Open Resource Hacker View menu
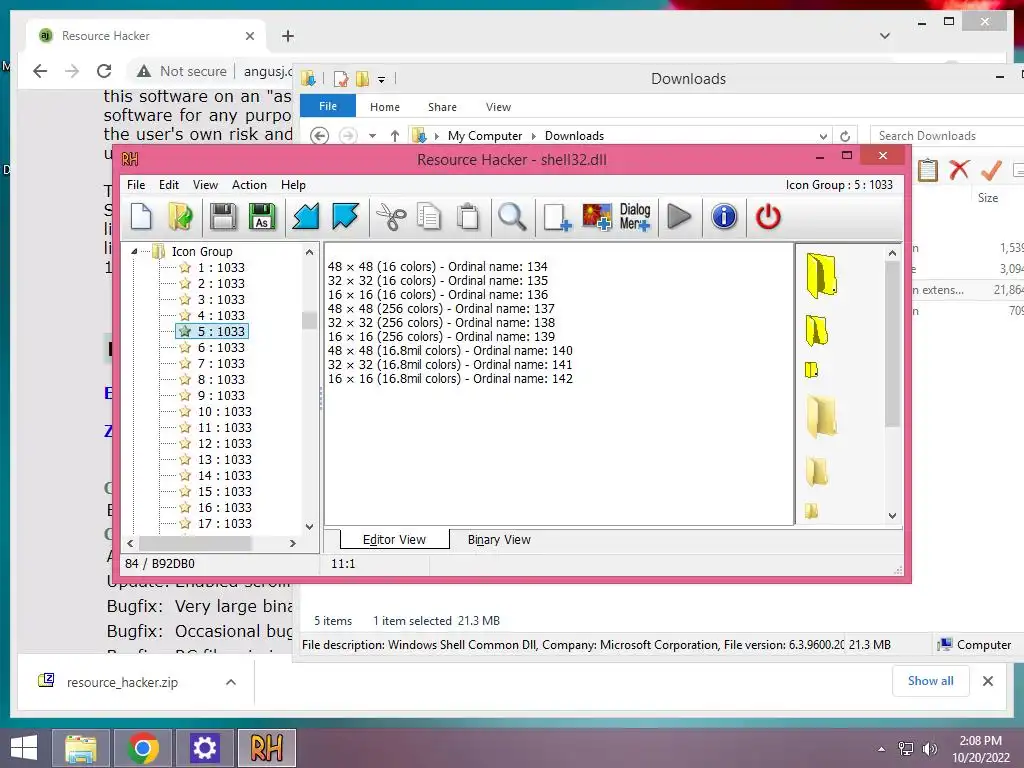This screenshot has width=1024, height=768. coord(205,185)
